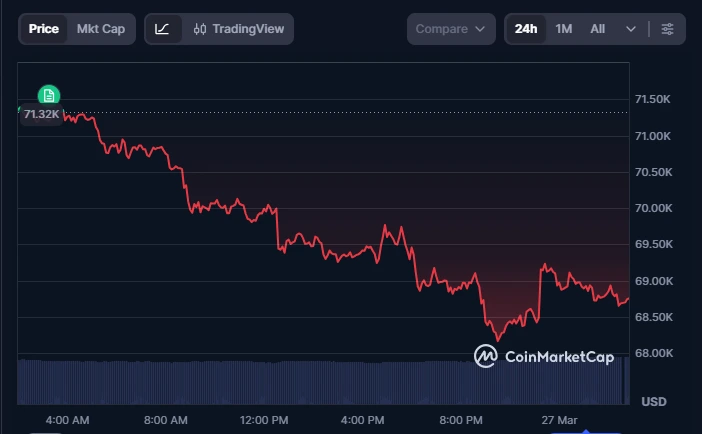Click the 8:00 PM time label

(x=462, y=419)
